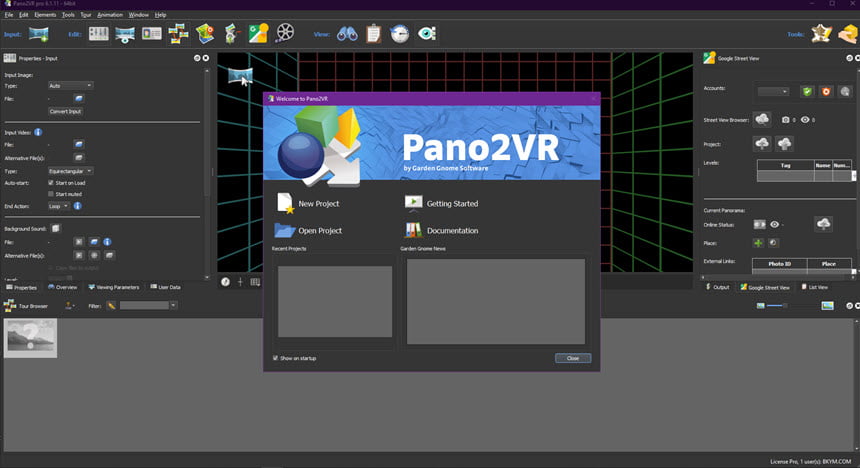Open the File menu

(x=9, y=15)
